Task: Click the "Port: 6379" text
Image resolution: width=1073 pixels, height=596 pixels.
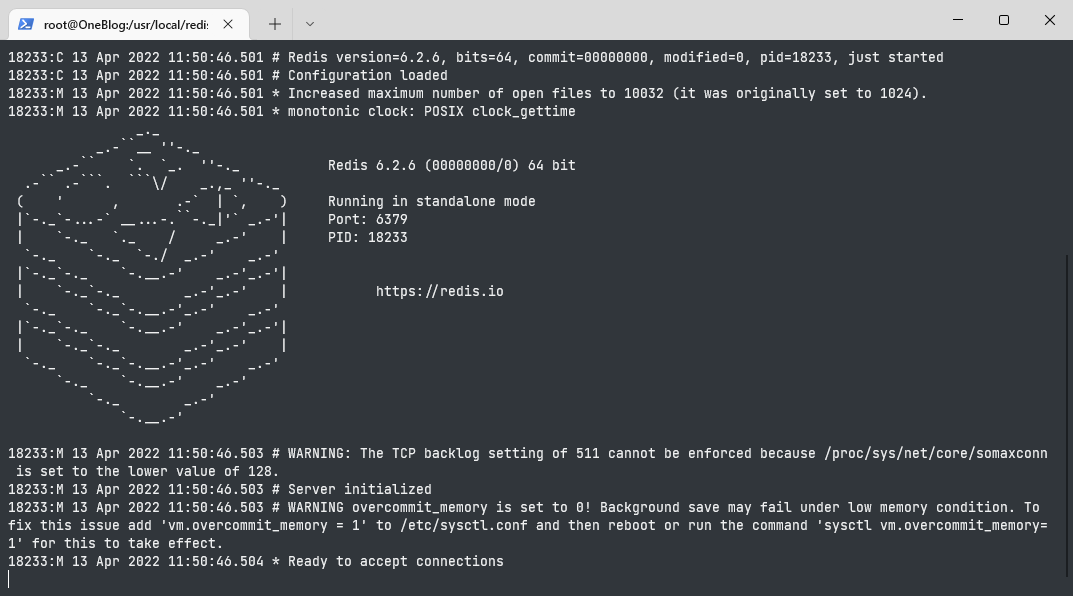Action: [367, 219]
